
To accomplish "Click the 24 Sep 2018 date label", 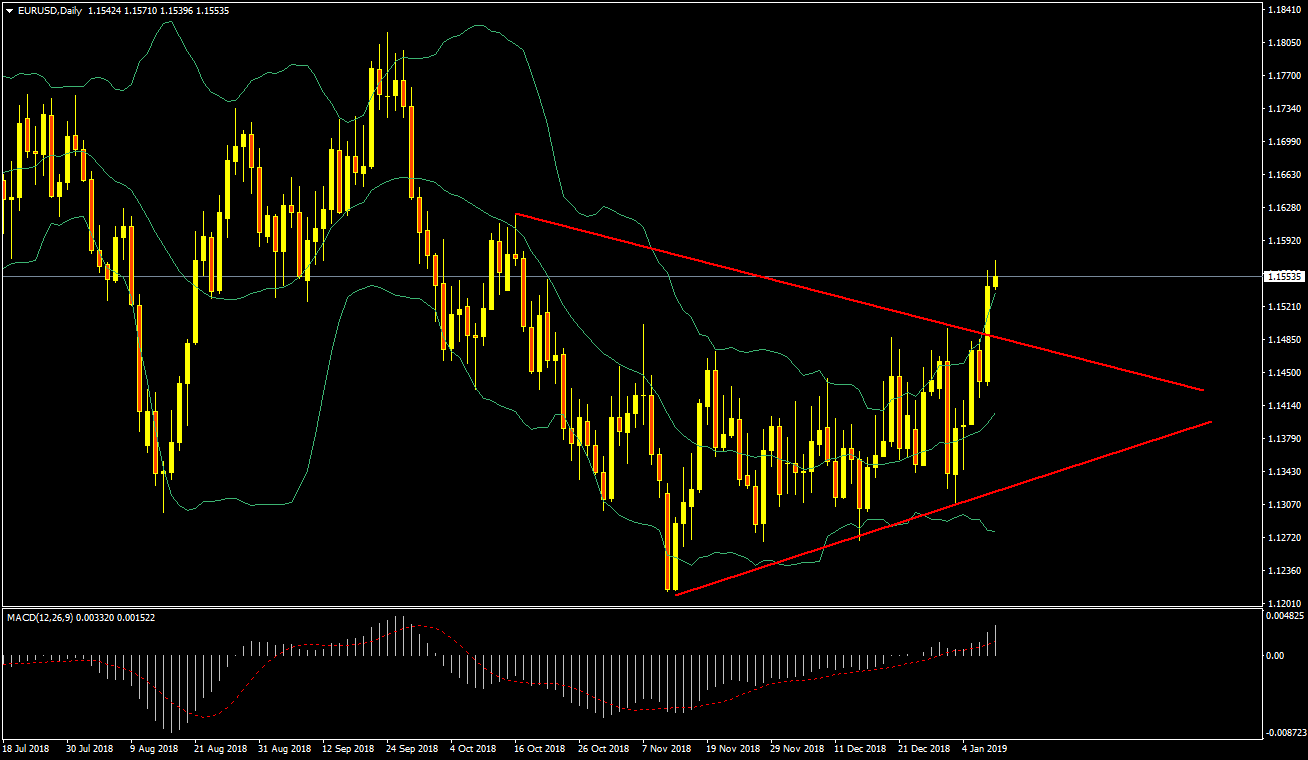I will tap(411, 748).
